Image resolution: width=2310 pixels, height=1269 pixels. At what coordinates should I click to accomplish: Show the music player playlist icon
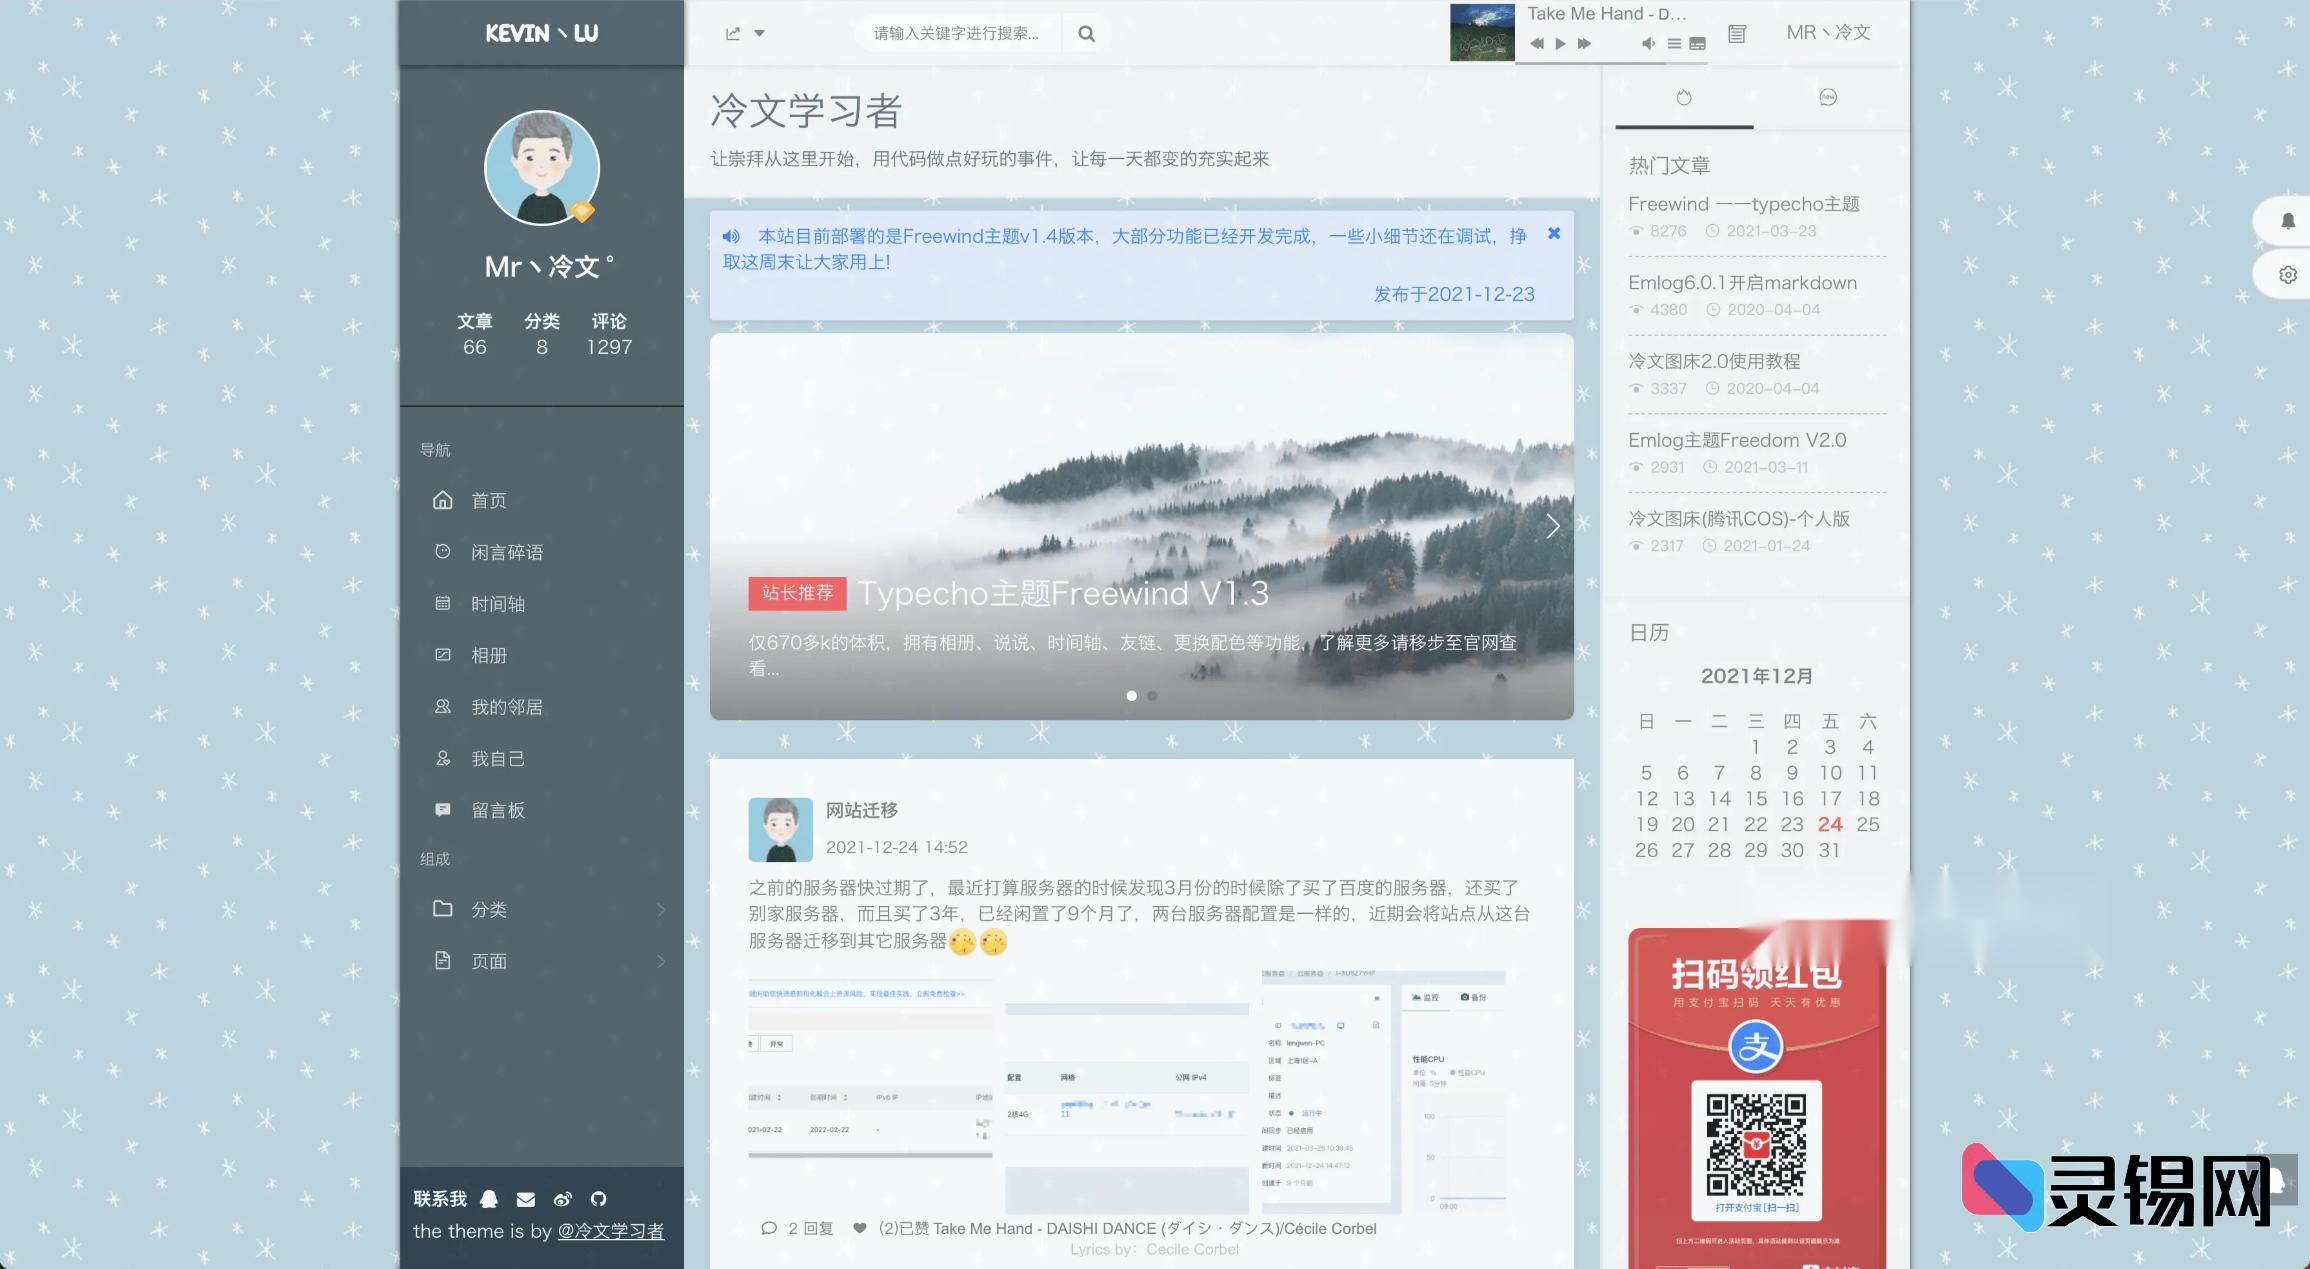click(1673, 44)
